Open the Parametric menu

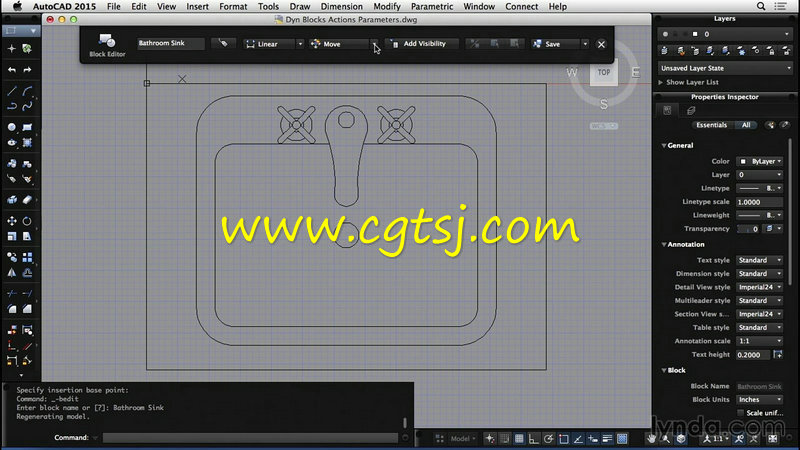[x=432, y=6]
